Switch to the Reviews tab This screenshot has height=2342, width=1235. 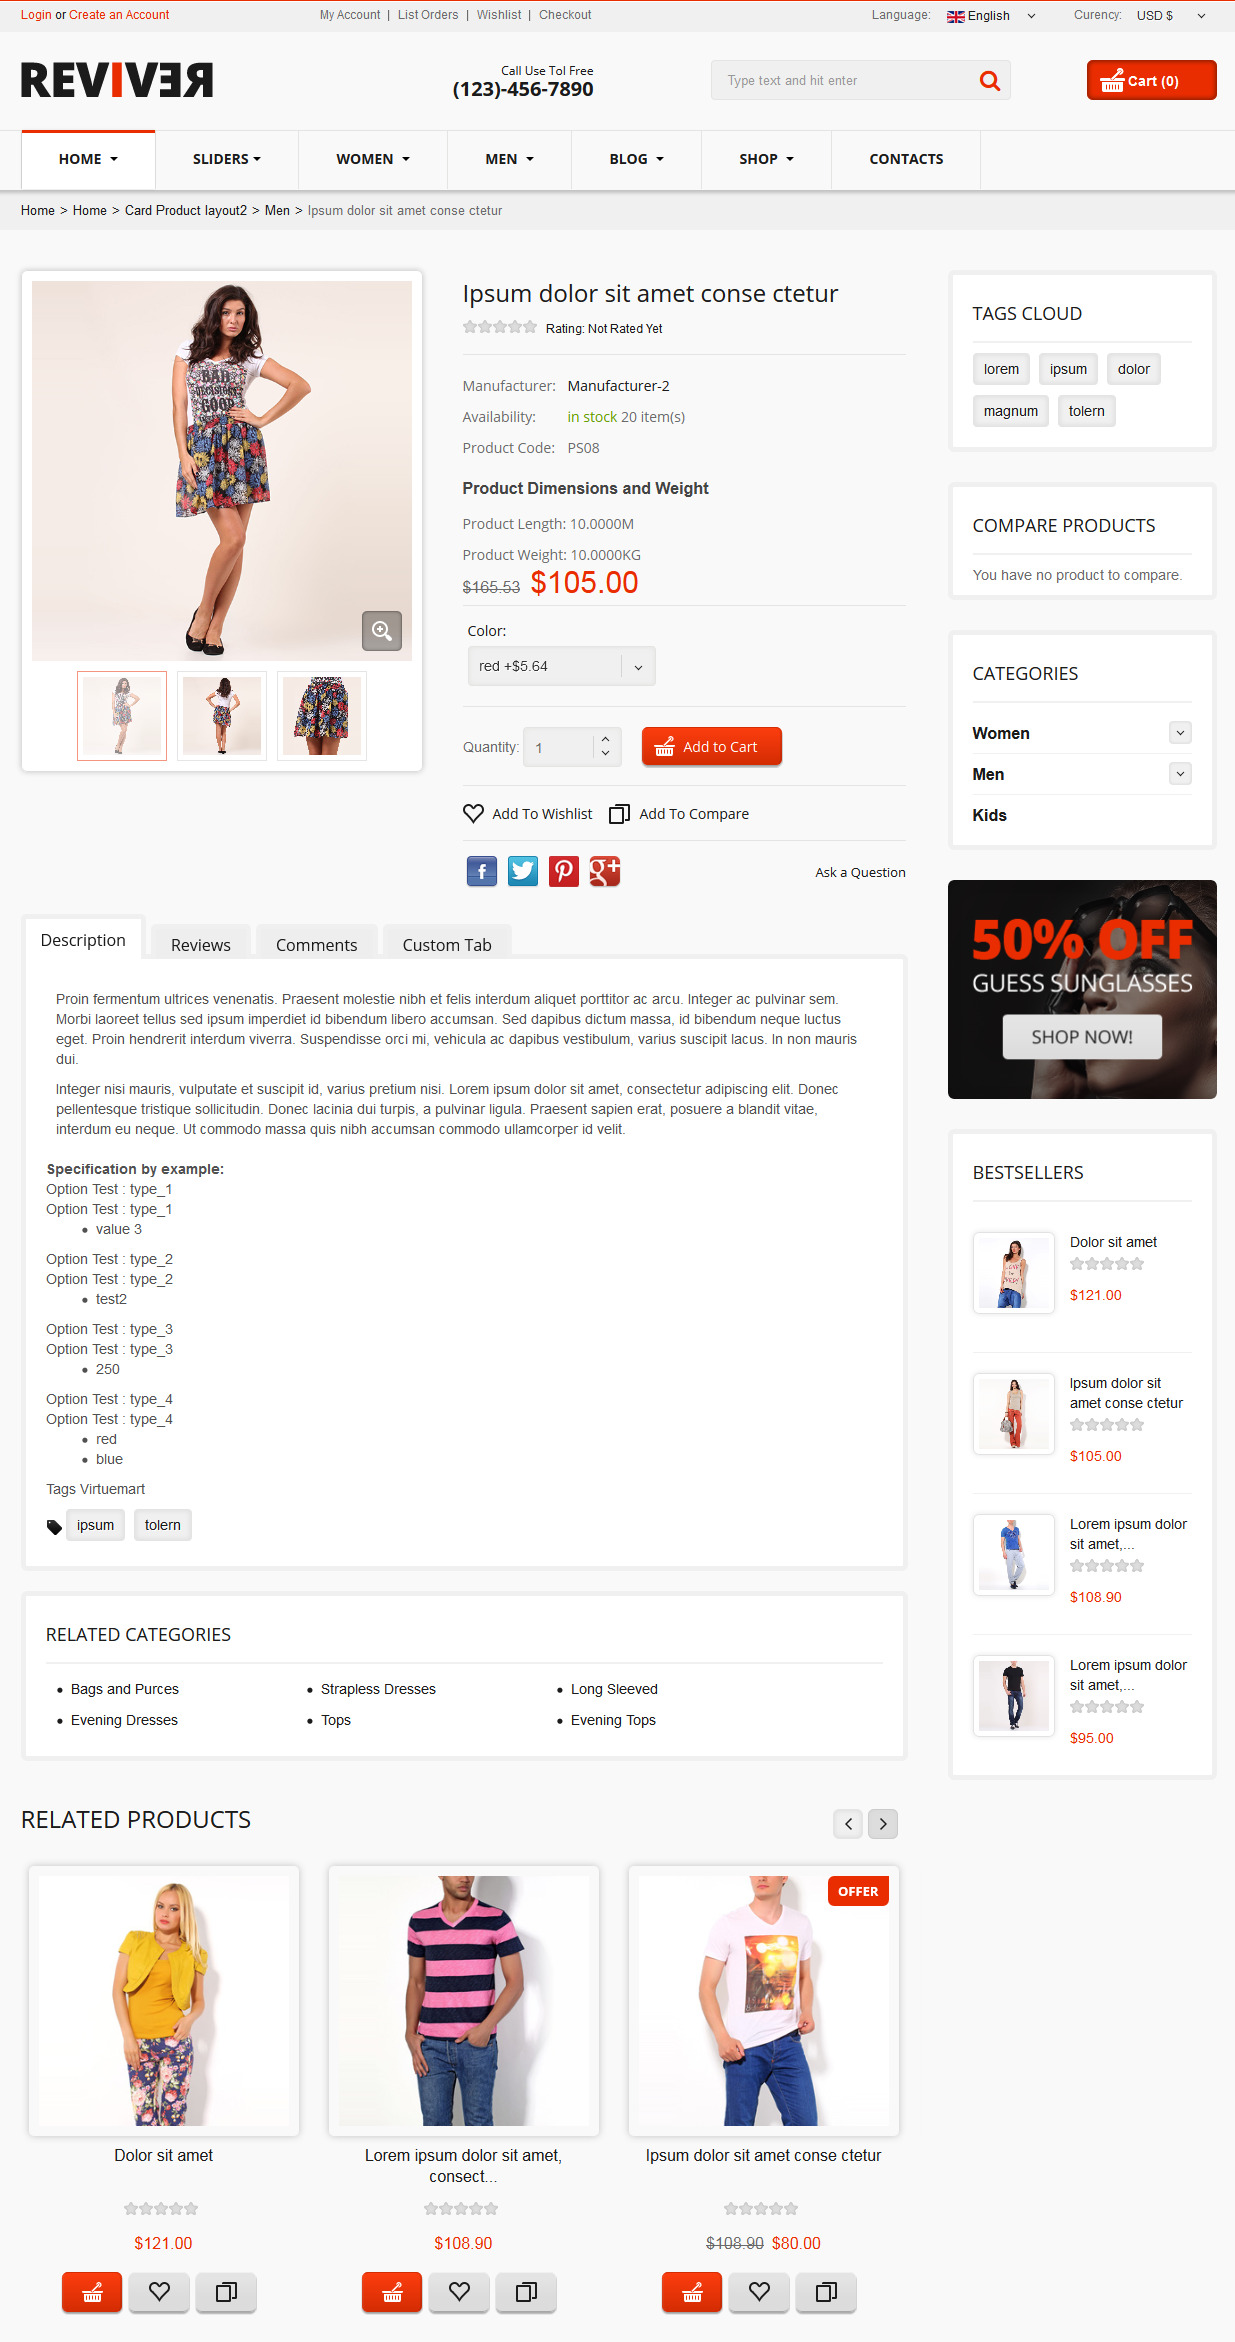200,945
